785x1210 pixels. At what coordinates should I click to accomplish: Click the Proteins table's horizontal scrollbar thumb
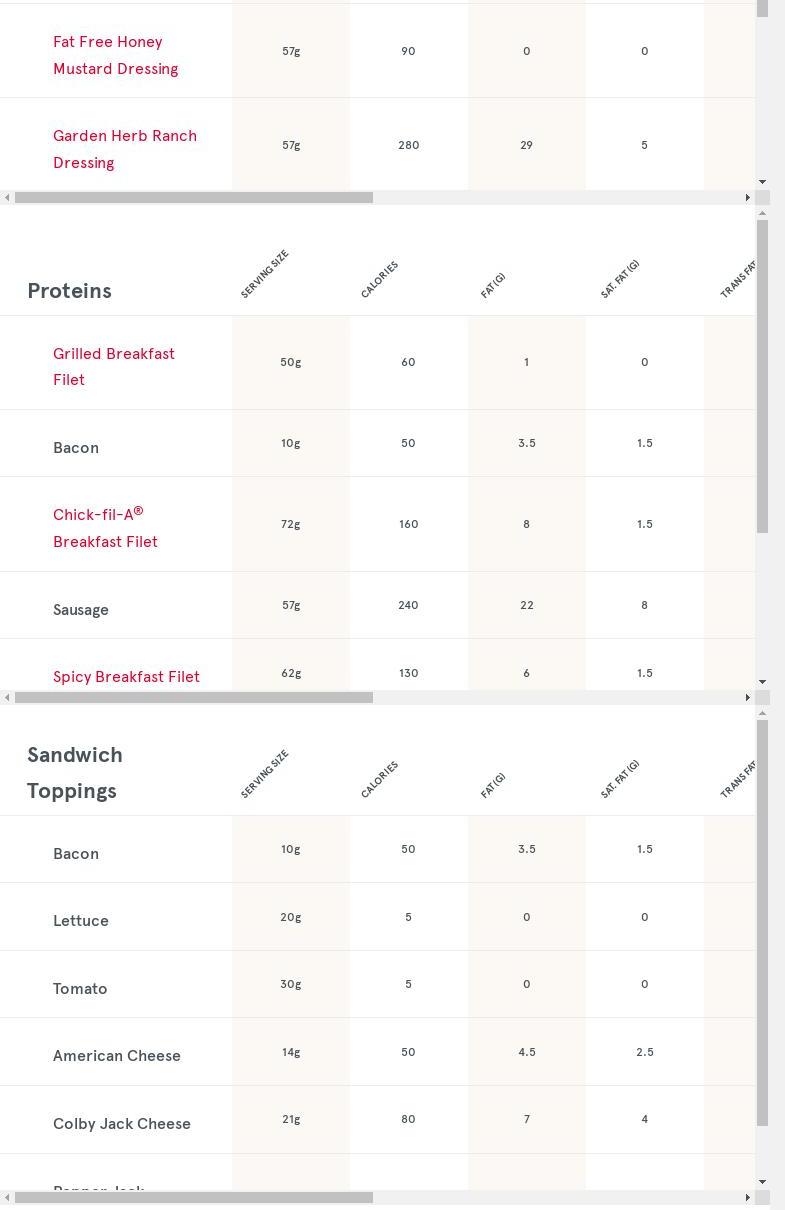click(194, 698)
